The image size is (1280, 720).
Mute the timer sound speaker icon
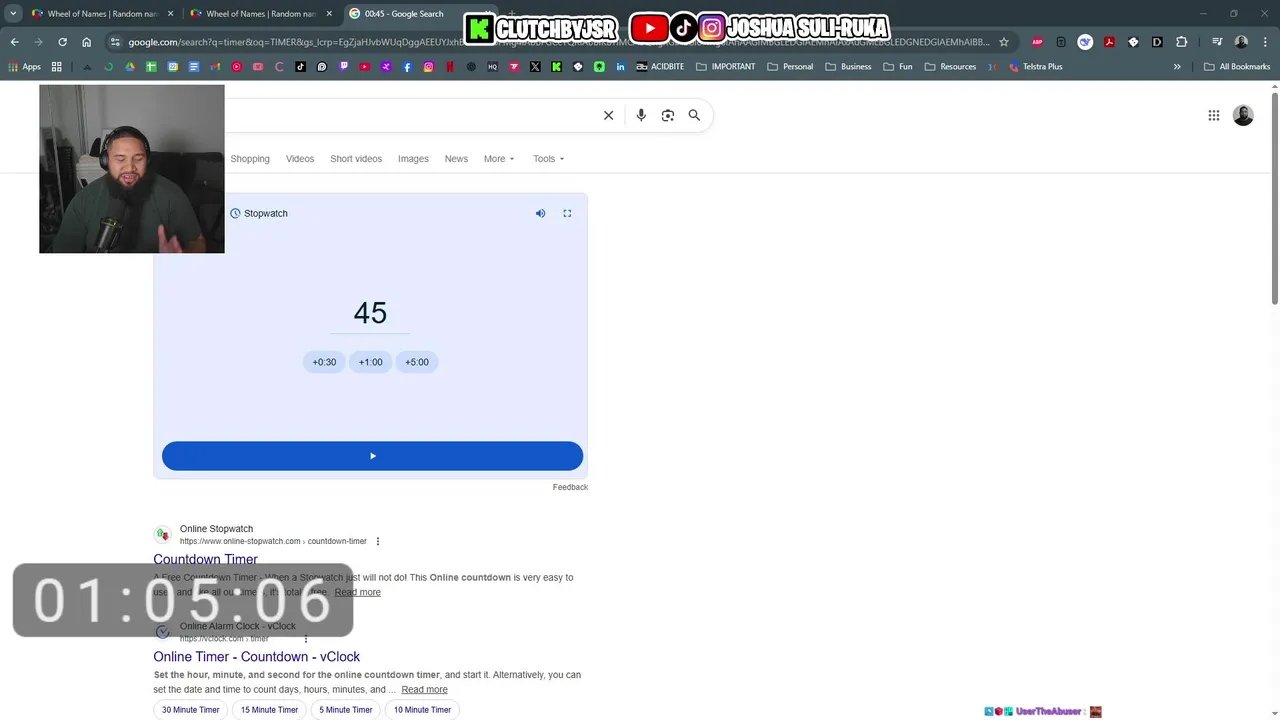(x=540, y=213)
